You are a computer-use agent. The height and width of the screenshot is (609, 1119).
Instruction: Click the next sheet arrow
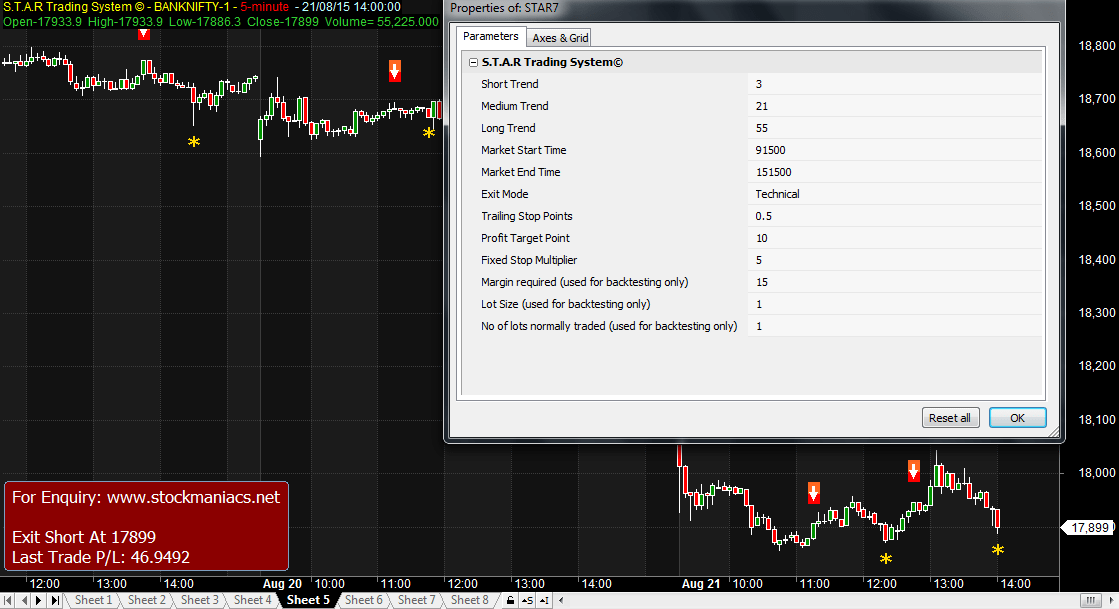(x=40, y=600)
